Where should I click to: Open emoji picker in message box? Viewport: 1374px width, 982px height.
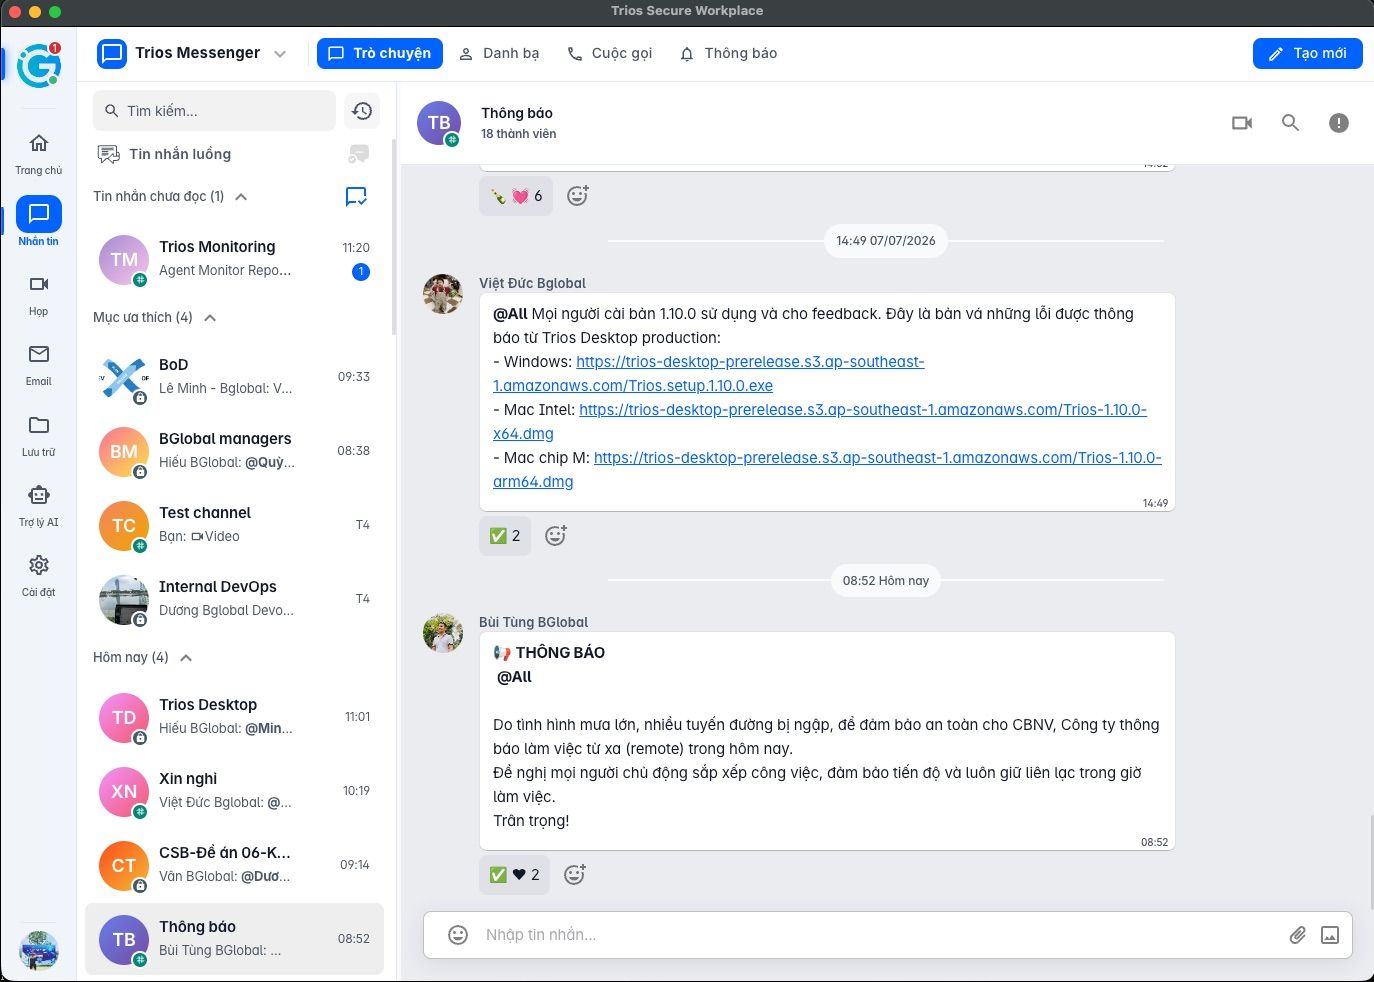click(x=458, y=935)
